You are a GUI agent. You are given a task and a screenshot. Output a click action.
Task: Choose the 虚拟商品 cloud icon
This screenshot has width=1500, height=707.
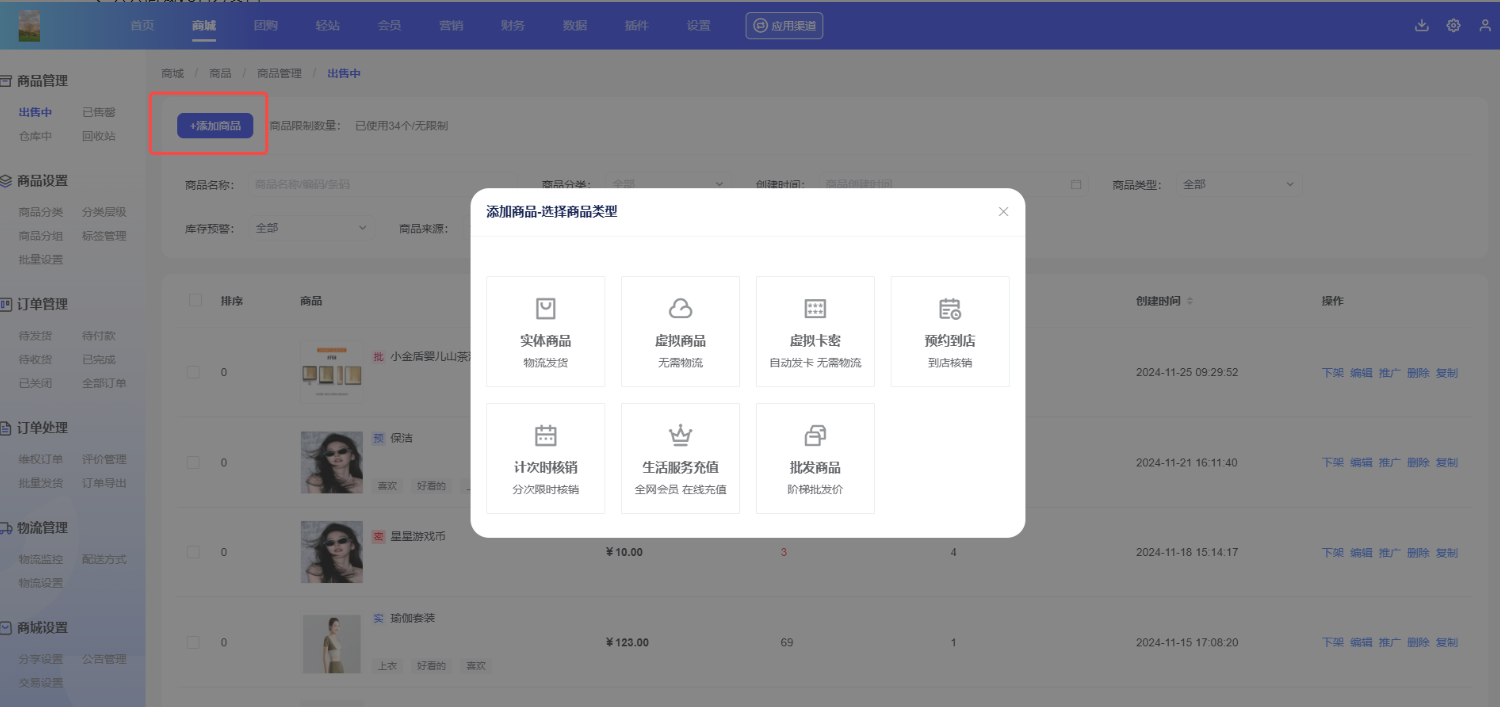click(680, 308)
